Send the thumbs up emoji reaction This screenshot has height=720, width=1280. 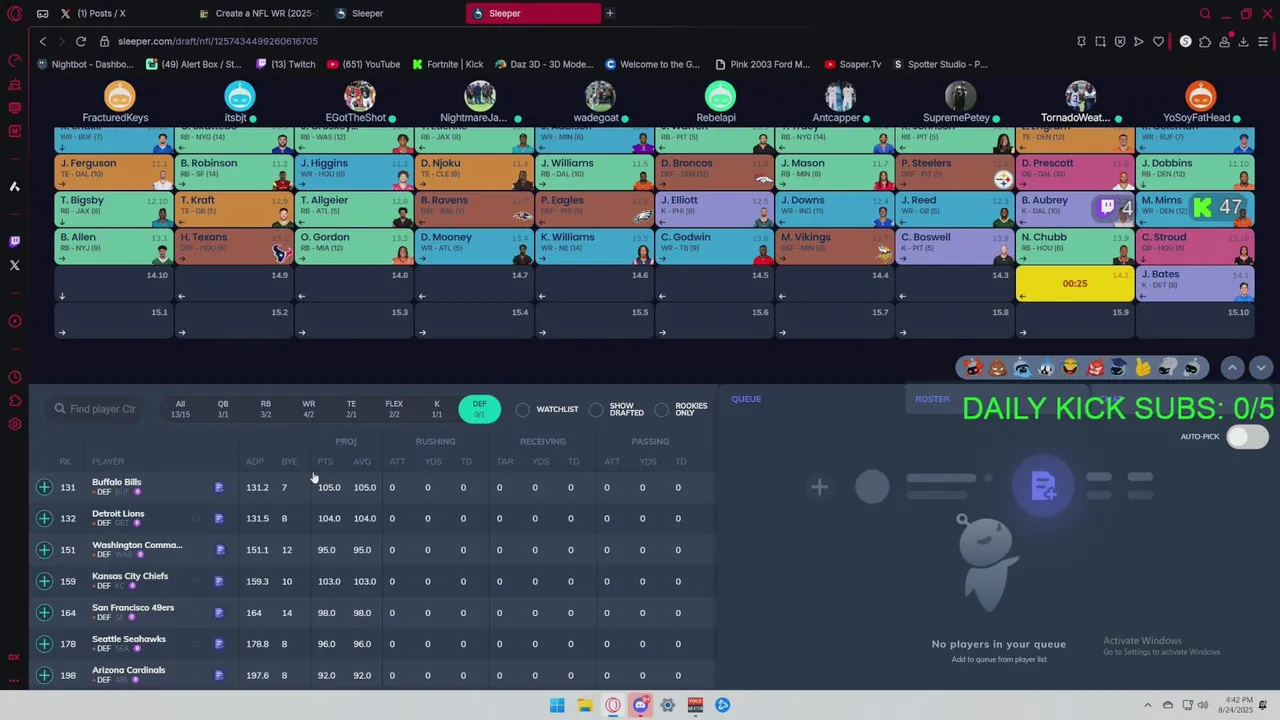(x=1143, y=368)
